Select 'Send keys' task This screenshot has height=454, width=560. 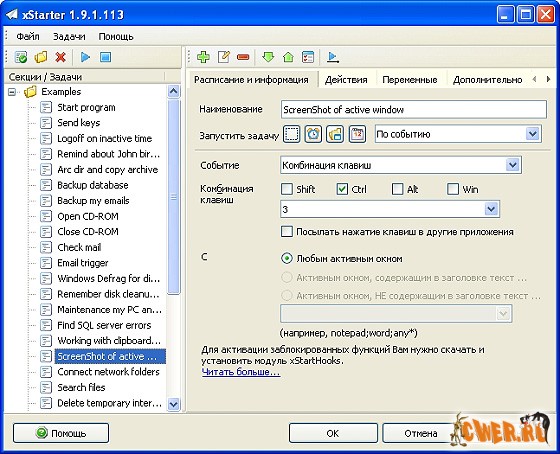[x=79, y=123]
